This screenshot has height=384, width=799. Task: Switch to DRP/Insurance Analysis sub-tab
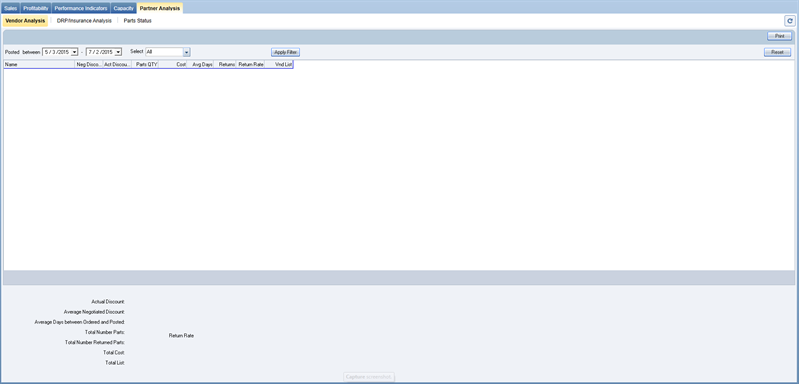point(84,21)
